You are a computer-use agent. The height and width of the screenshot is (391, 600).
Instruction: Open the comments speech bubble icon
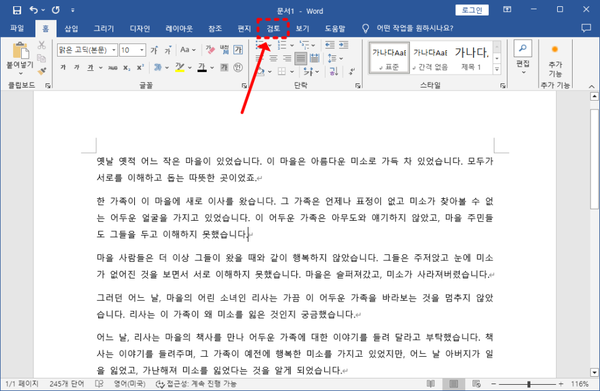coord(586,28)
